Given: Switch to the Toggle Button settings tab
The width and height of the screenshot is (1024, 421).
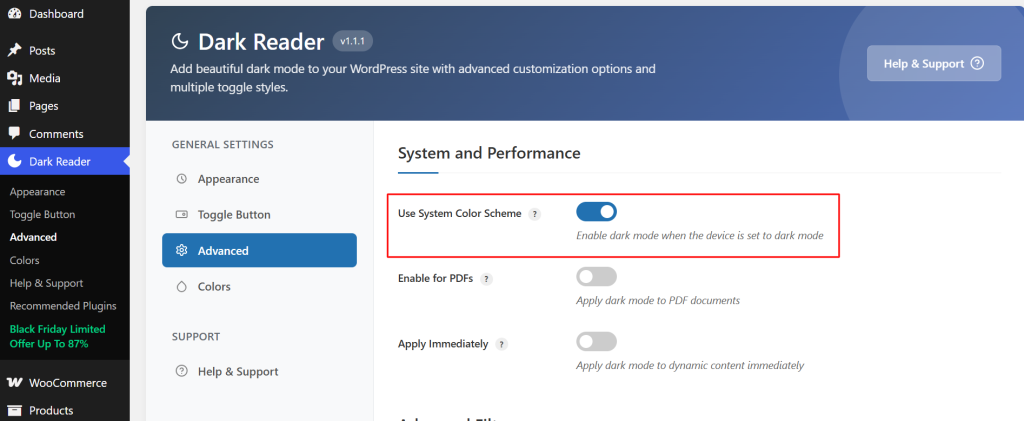Looking at the screenshot, I should pyautogui.click(x=259, y=215).
